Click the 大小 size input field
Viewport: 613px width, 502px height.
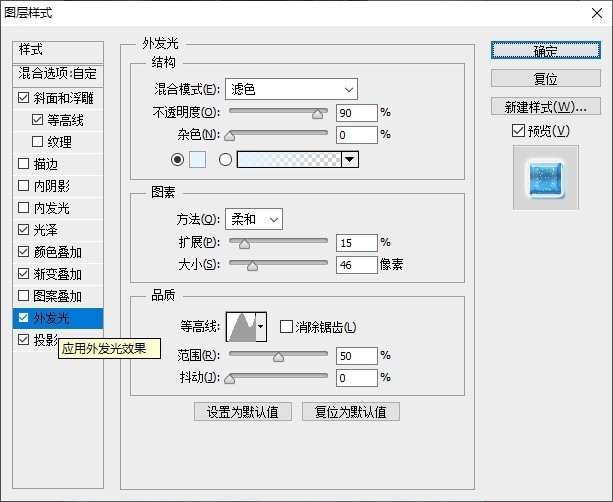356,265
